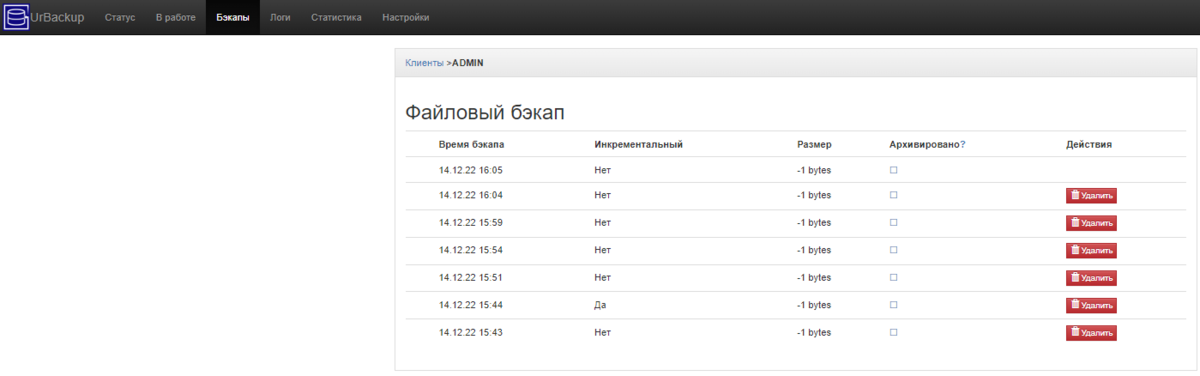Click the ADMIN breadcrumb text
Viewport: 1200px width, 376px height.
[468, 63]
